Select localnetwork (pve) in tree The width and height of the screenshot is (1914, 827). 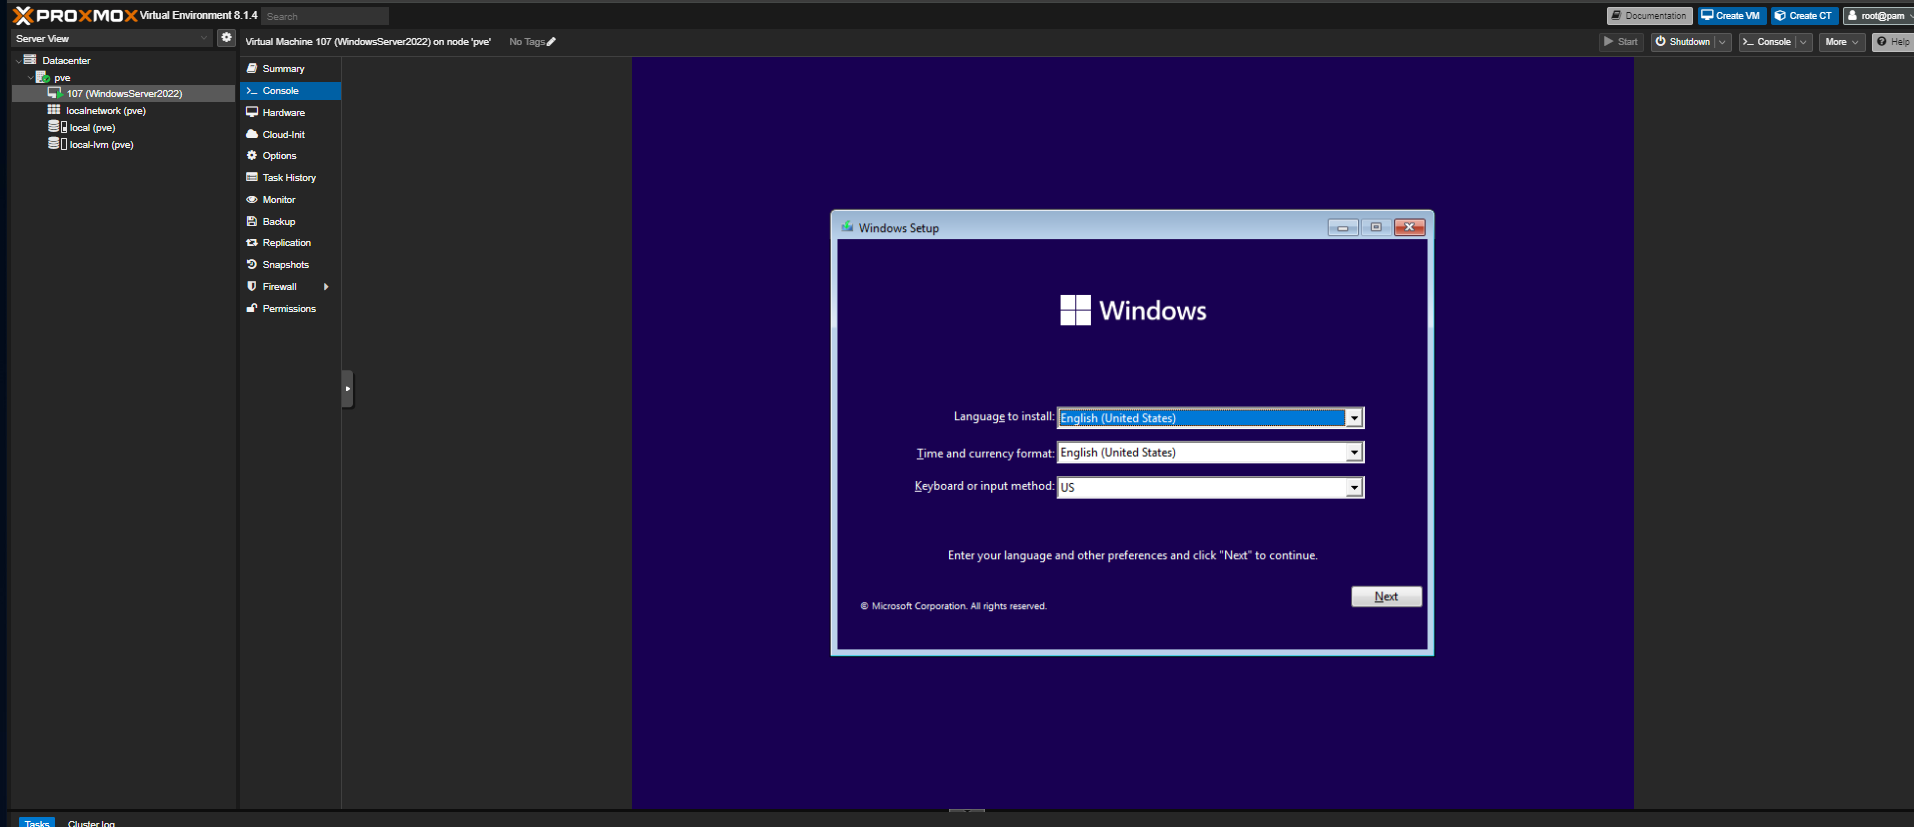point(106,110)
